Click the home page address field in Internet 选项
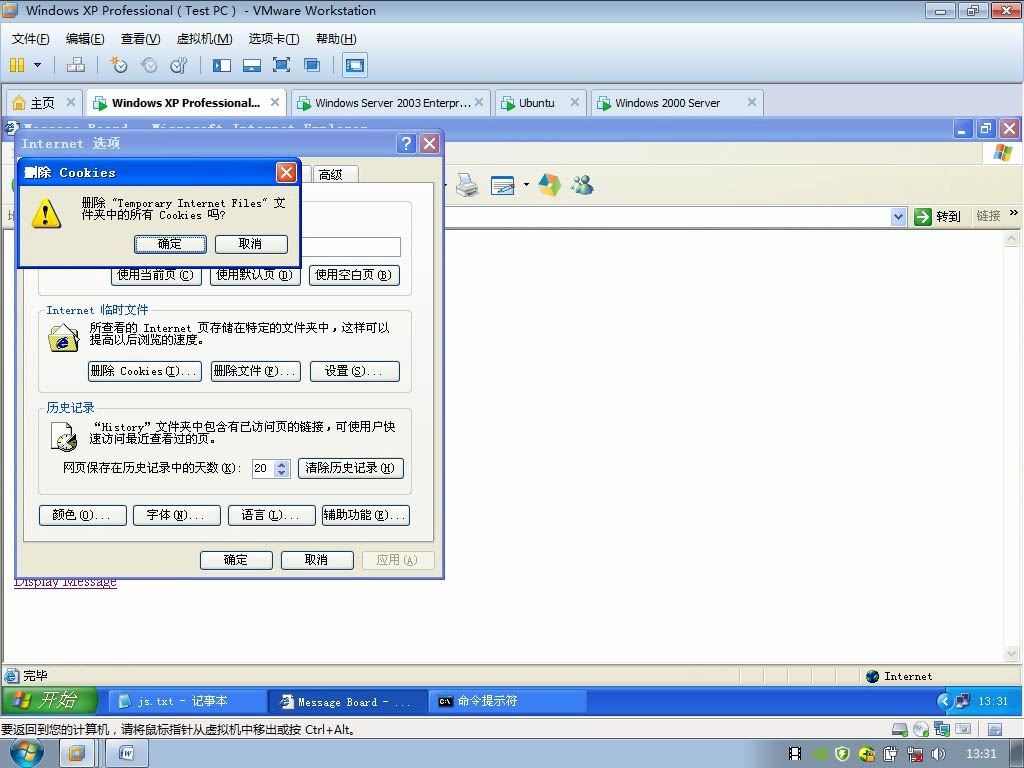This screenshot has height=768, width=1024. [x=351, y=247]
